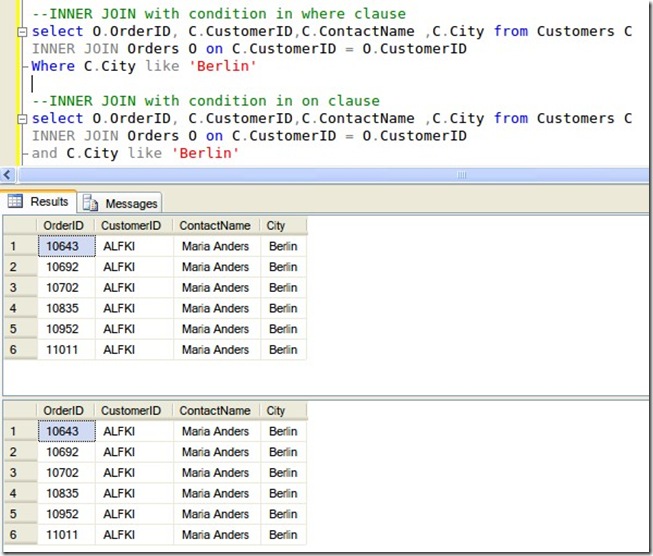
Task: Collapse the first select query block
Action: pyautogui.click(x=23, y=32)
